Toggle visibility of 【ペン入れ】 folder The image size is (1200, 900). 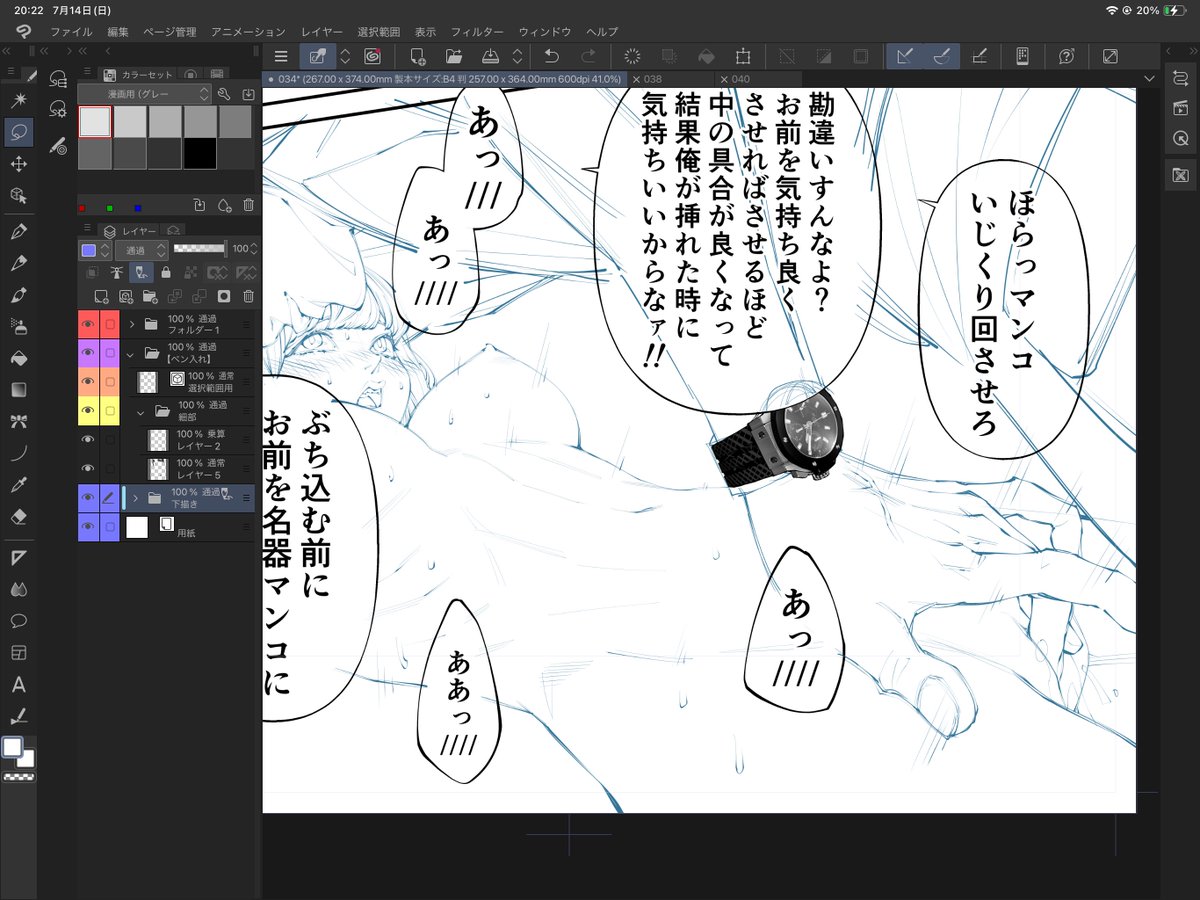[88, 352]
